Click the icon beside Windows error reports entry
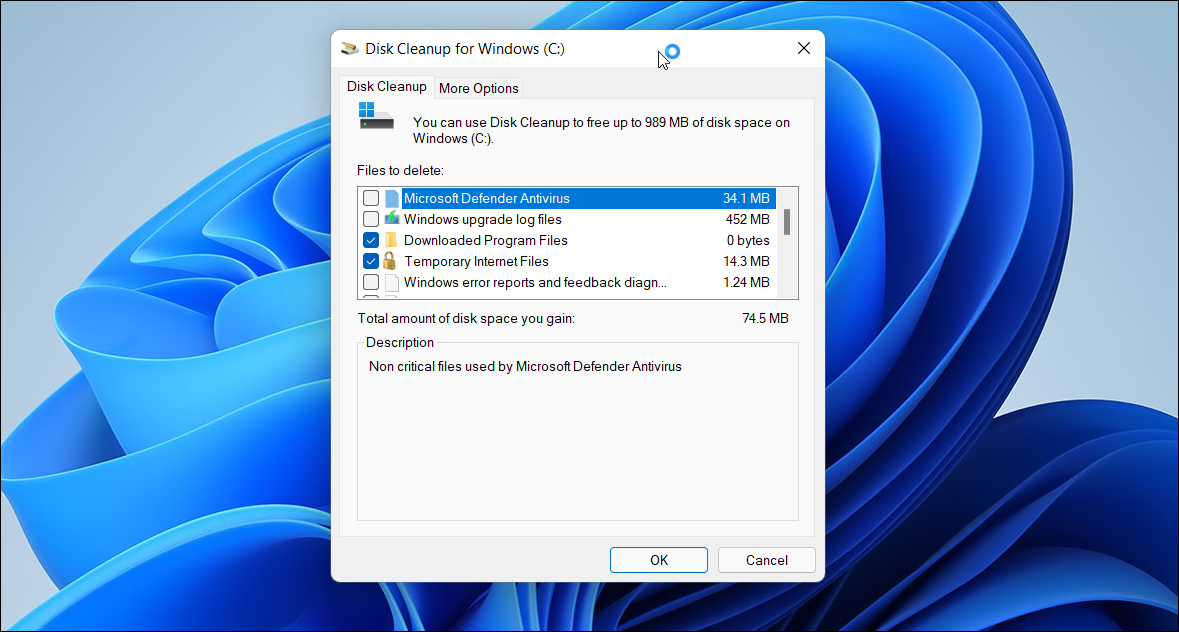Viewport: 1179px width, 632px height. (391, 282)
